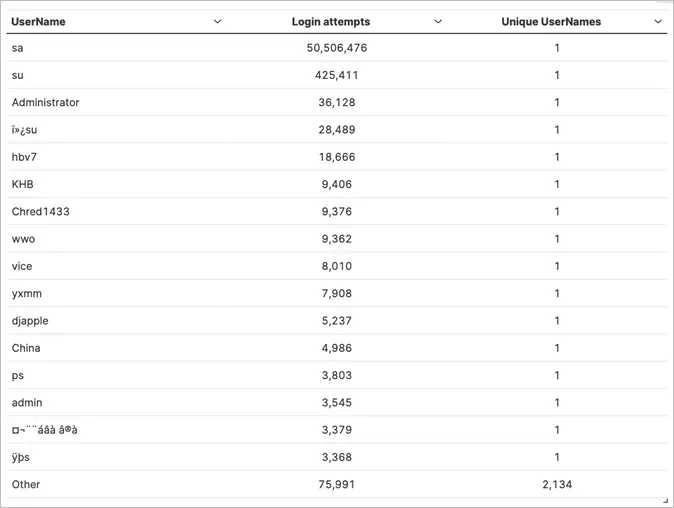Click the 7,908 login attempts value

click(337, 294)
